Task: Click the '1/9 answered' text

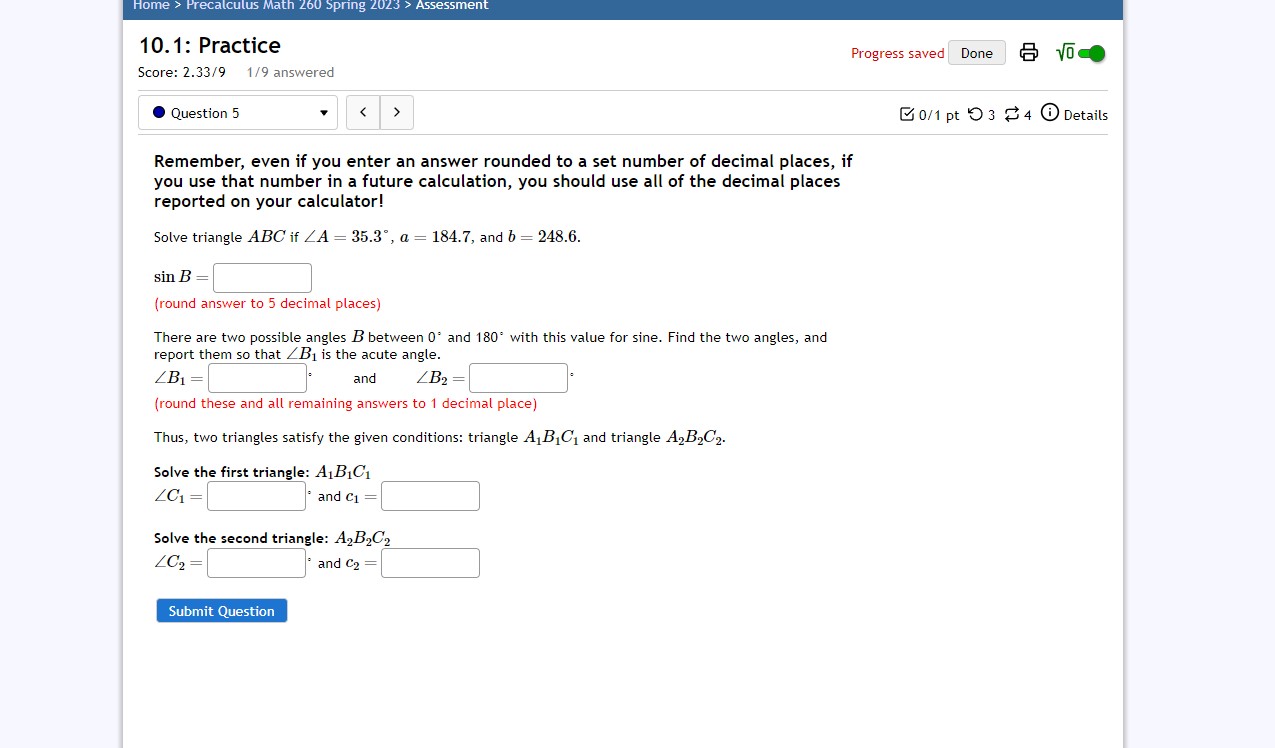Action: 290,72
